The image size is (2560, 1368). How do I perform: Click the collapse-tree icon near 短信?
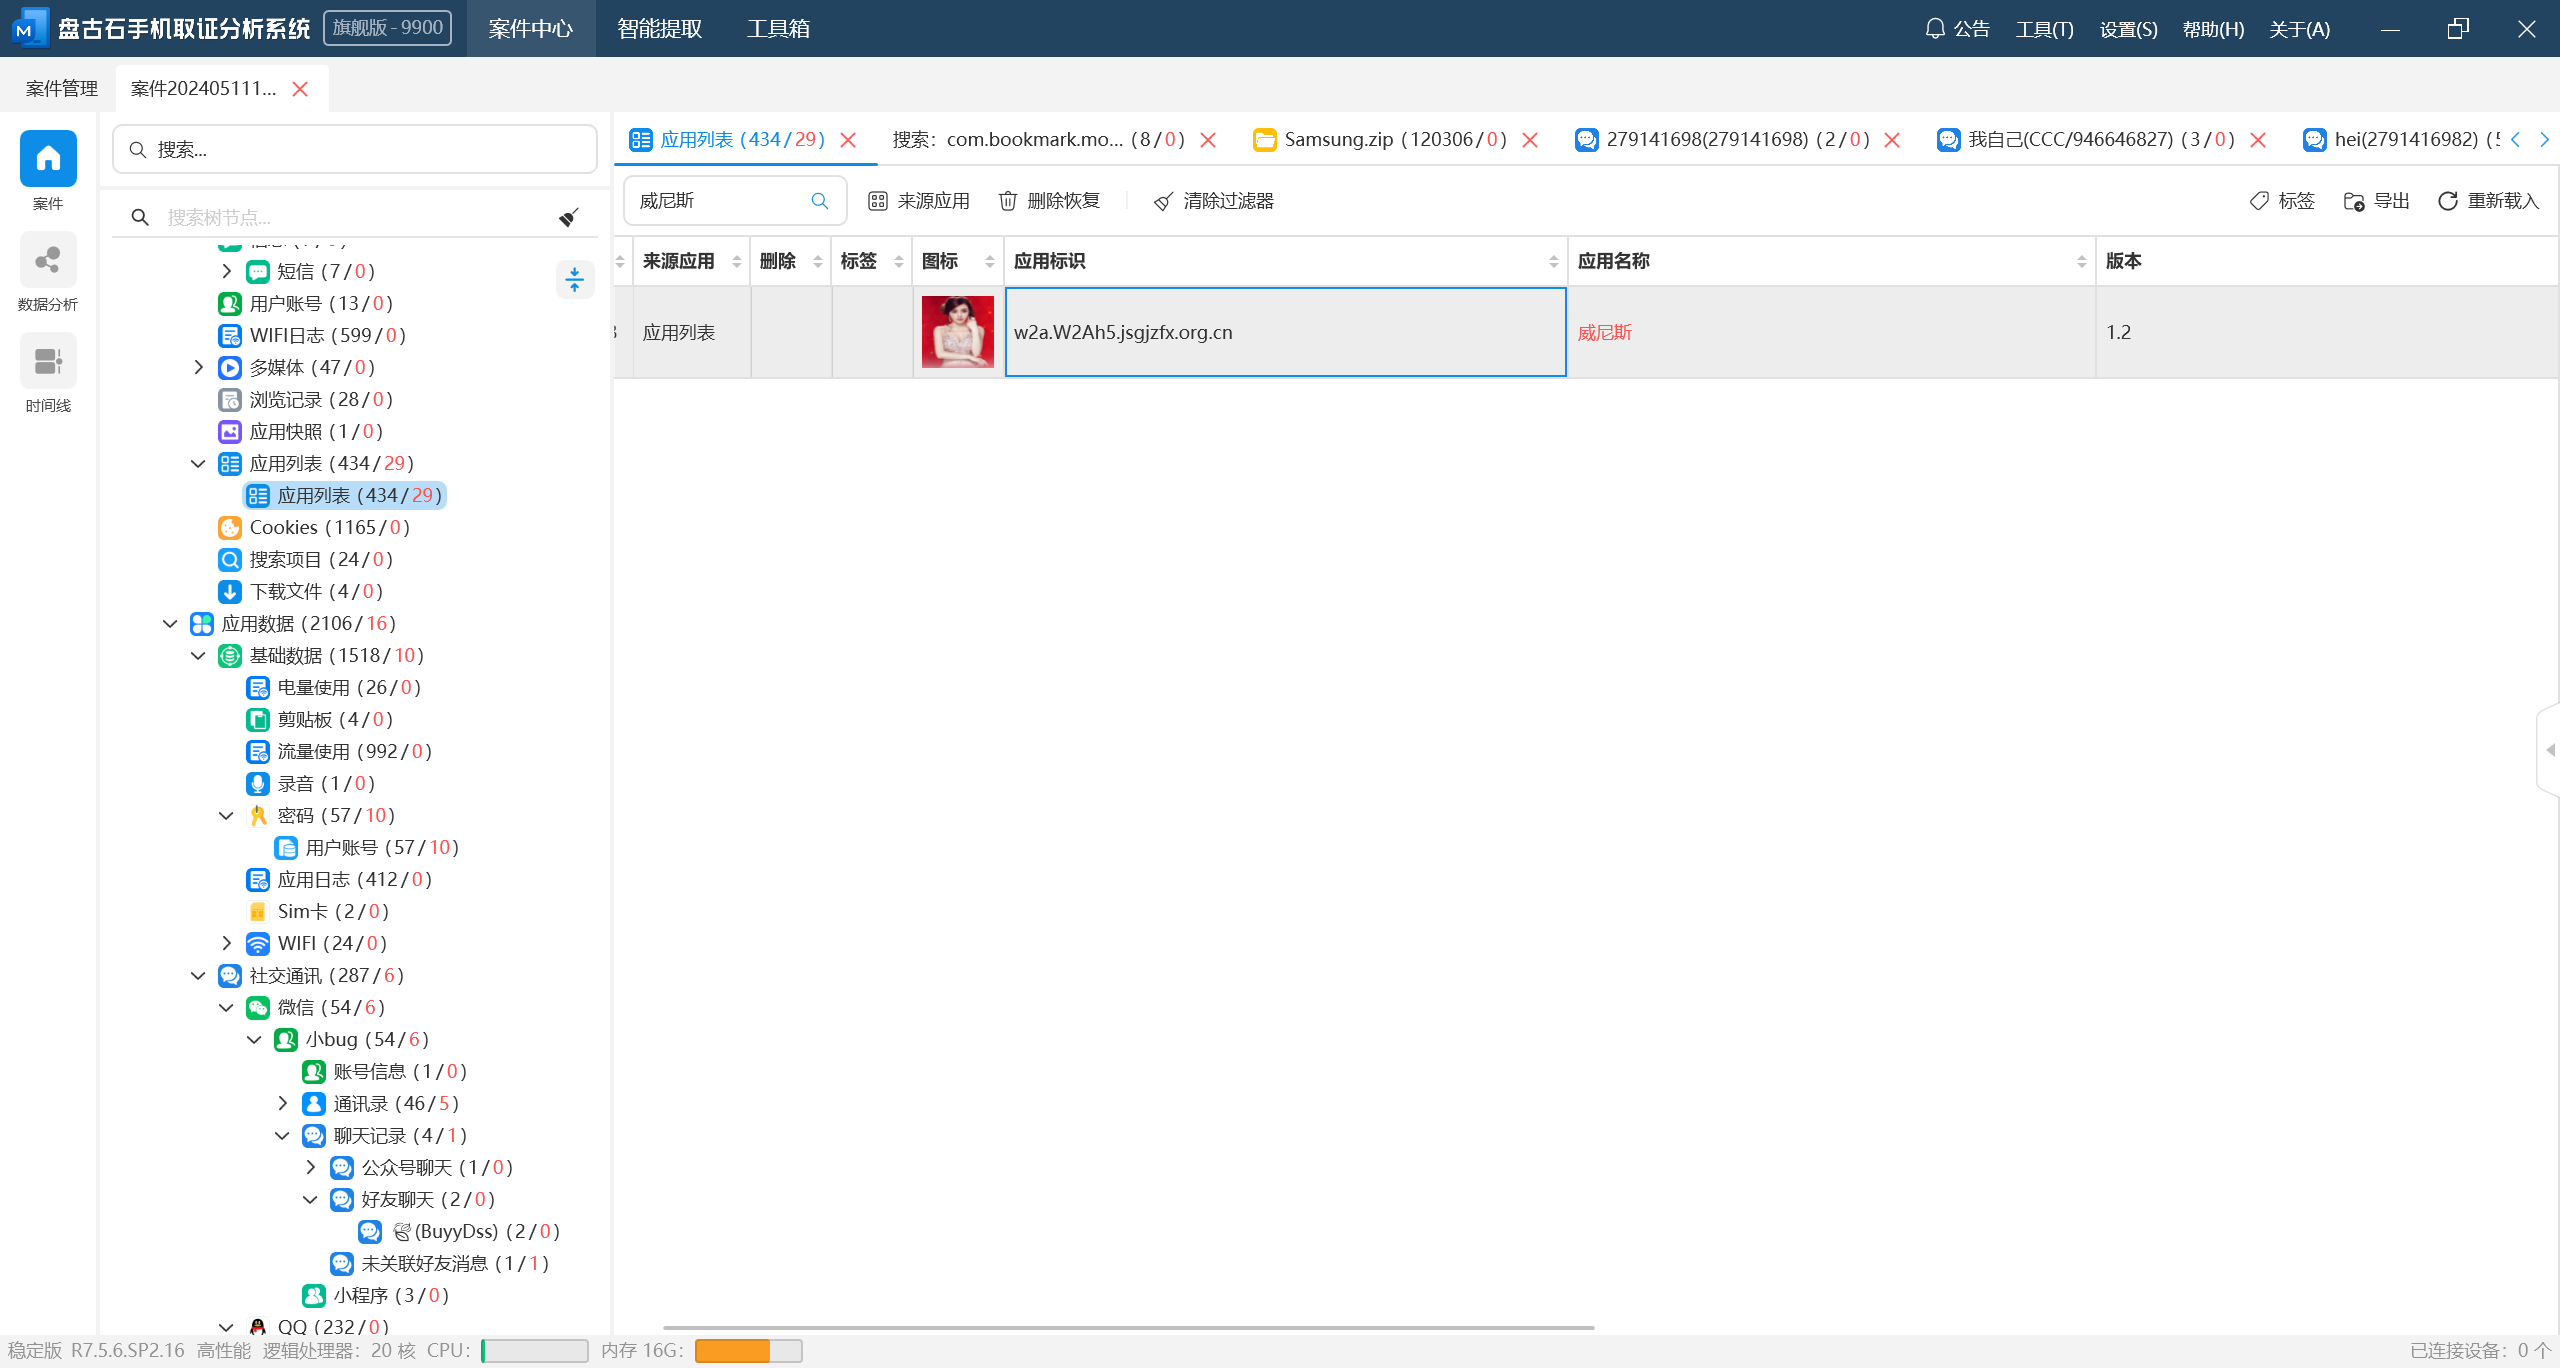(574, 279)
